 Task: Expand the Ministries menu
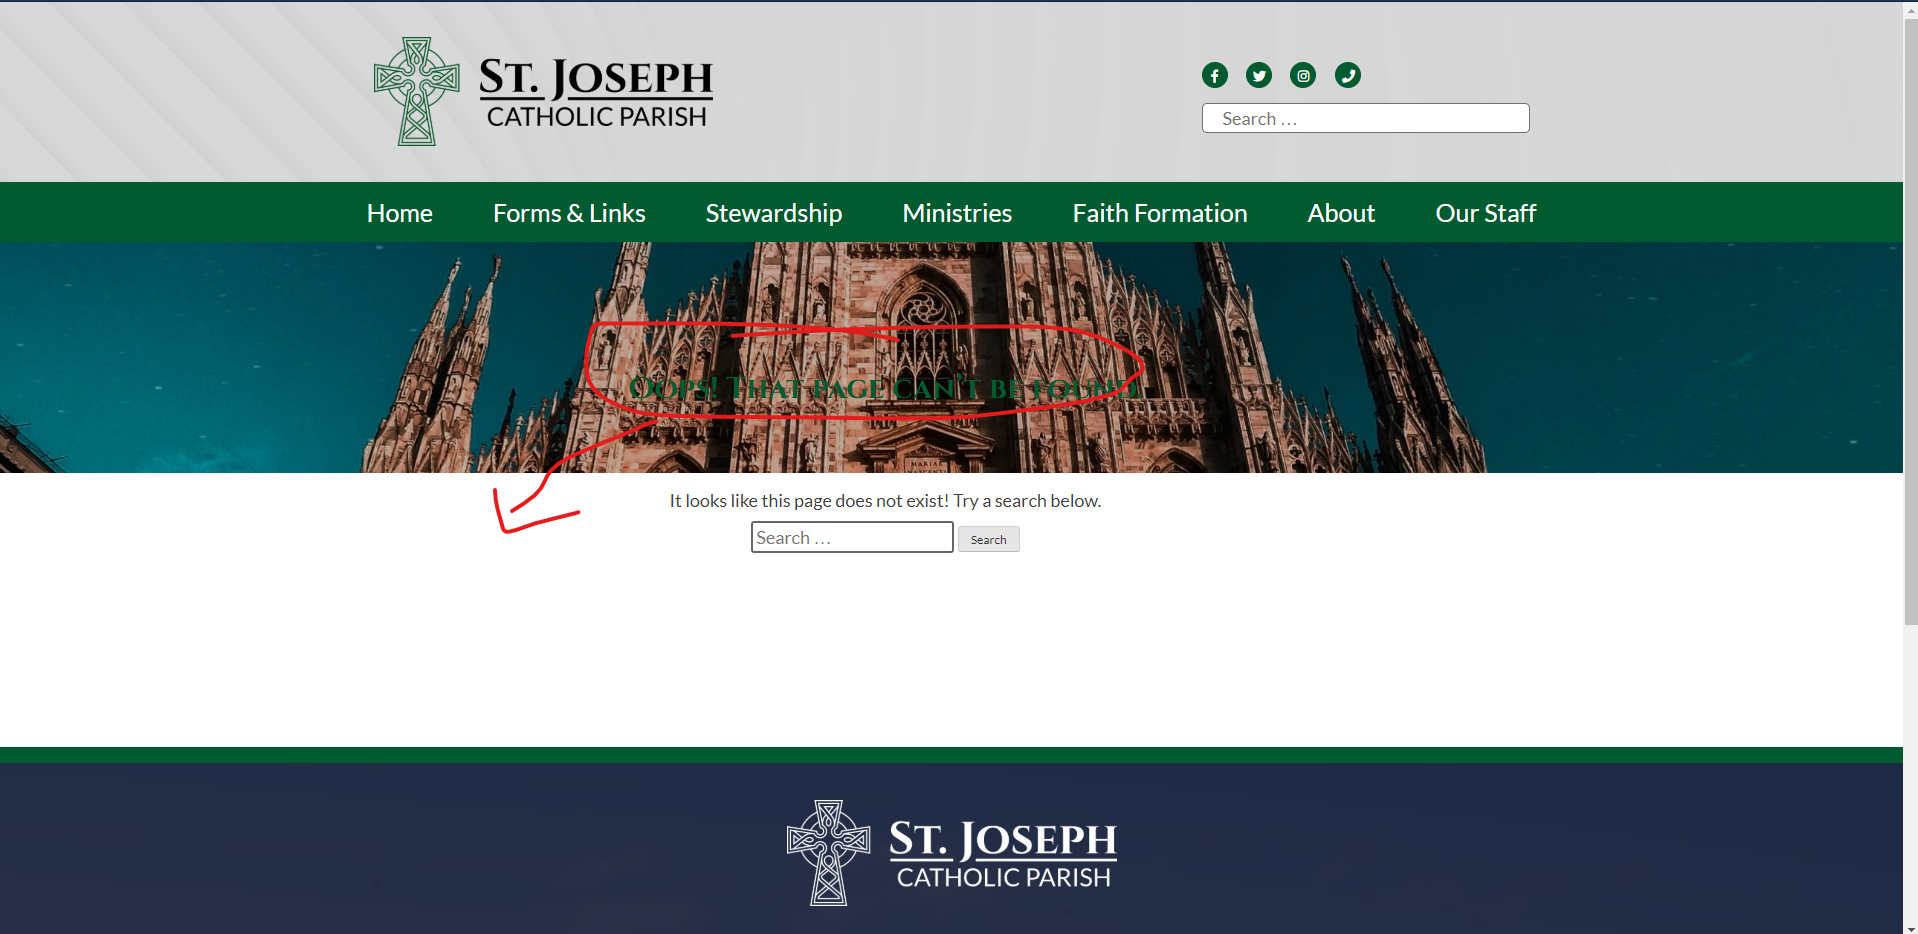(956, 213)
